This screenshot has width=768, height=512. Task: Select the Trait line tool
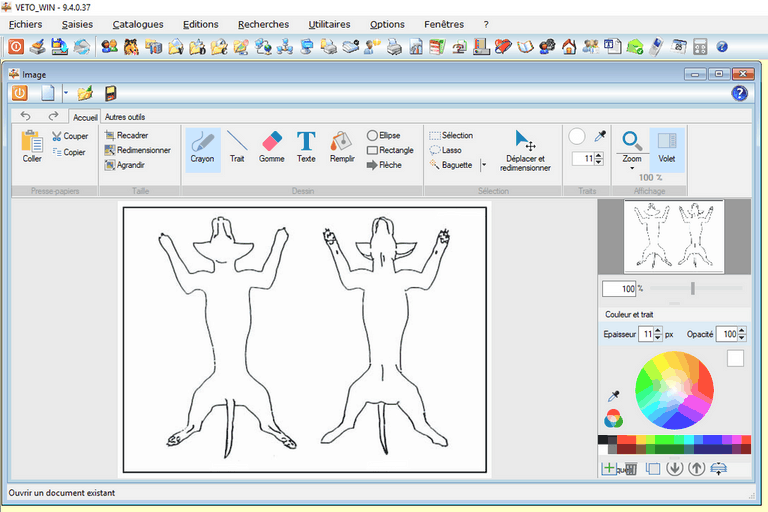pyautogui.click(x=237, y=148)
